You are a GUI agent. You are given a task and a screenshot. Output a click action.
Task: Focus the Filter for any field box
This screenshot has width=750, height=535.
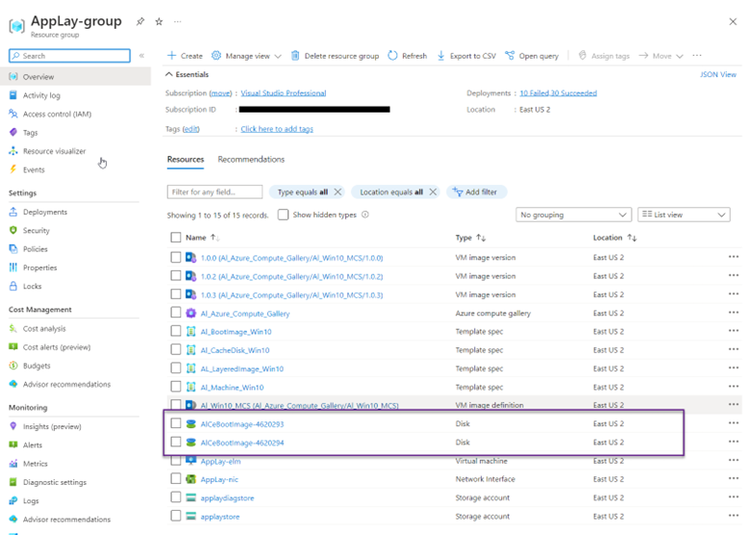point(215,192)
